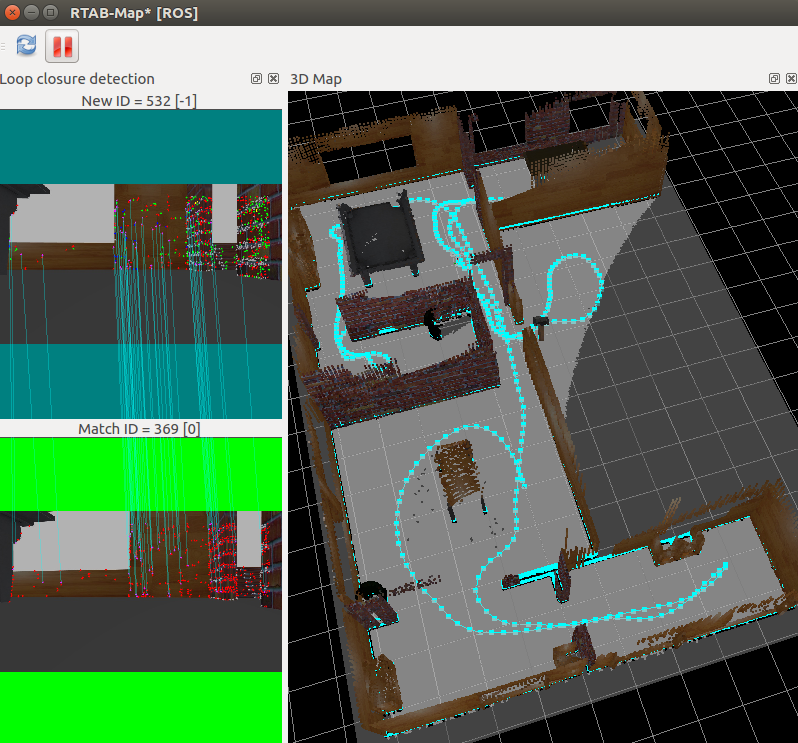798x743 pixels.
Task: Close the 3D Map panel
Action: coord(790,78)
